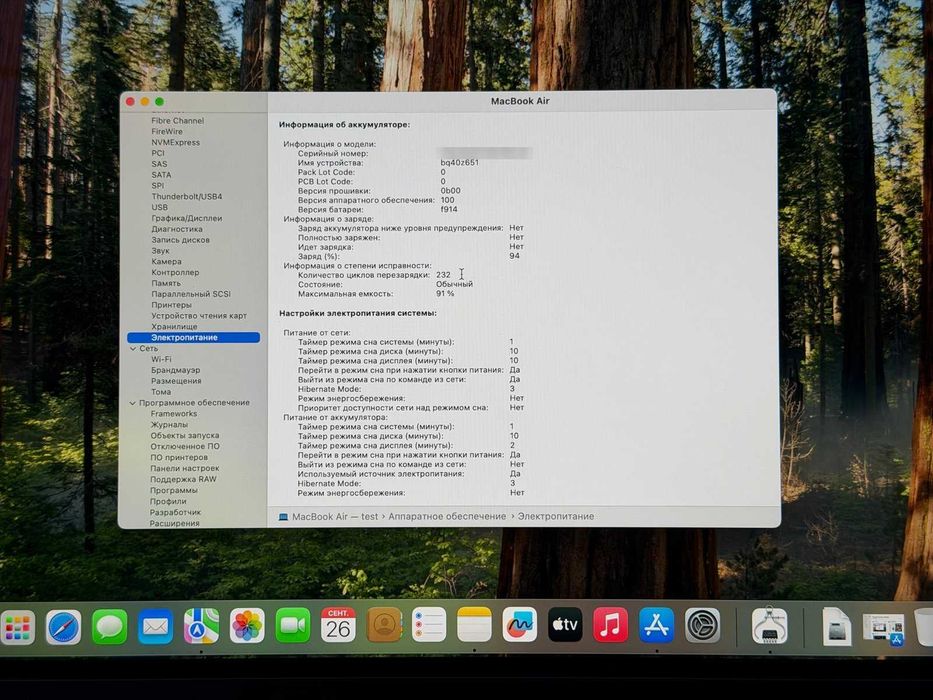This screenshot has width=933, height=700.
Task: Select SPI in the sidebar
Action: coord(157,186)
